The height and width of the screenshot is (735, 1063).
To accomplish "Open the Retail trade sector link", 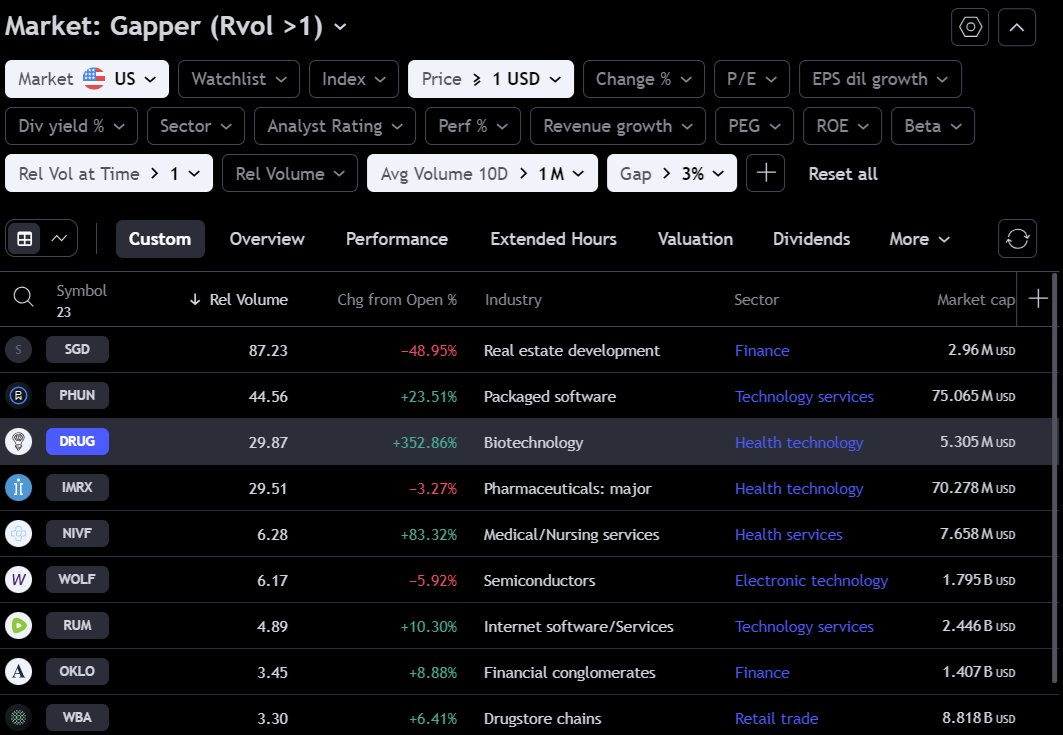I will coord(776,718).
